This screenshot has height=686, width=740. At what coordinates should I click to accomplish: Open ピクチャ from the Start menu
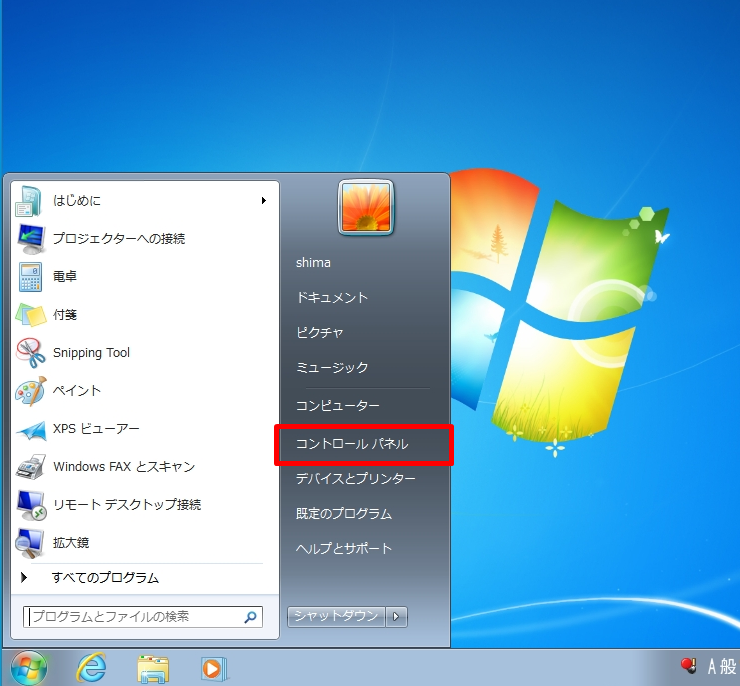click(320, 333)
